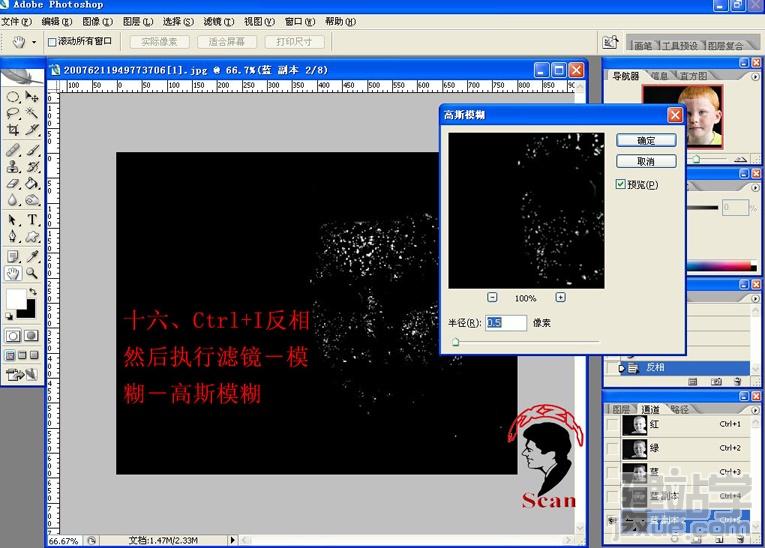Screen dimensions: 765x548
Task: Open Hand tool preset picker dropdown
Action: 34,42
